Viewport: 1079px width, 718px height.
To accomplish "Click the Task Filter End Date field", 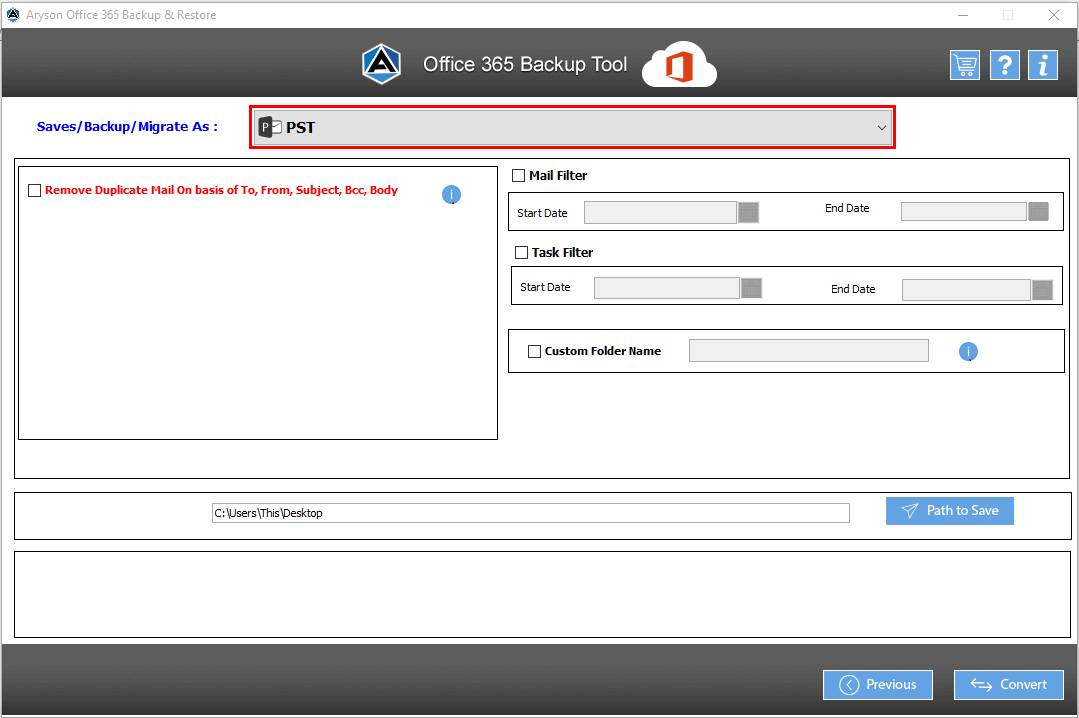I will tap(966, 290).
